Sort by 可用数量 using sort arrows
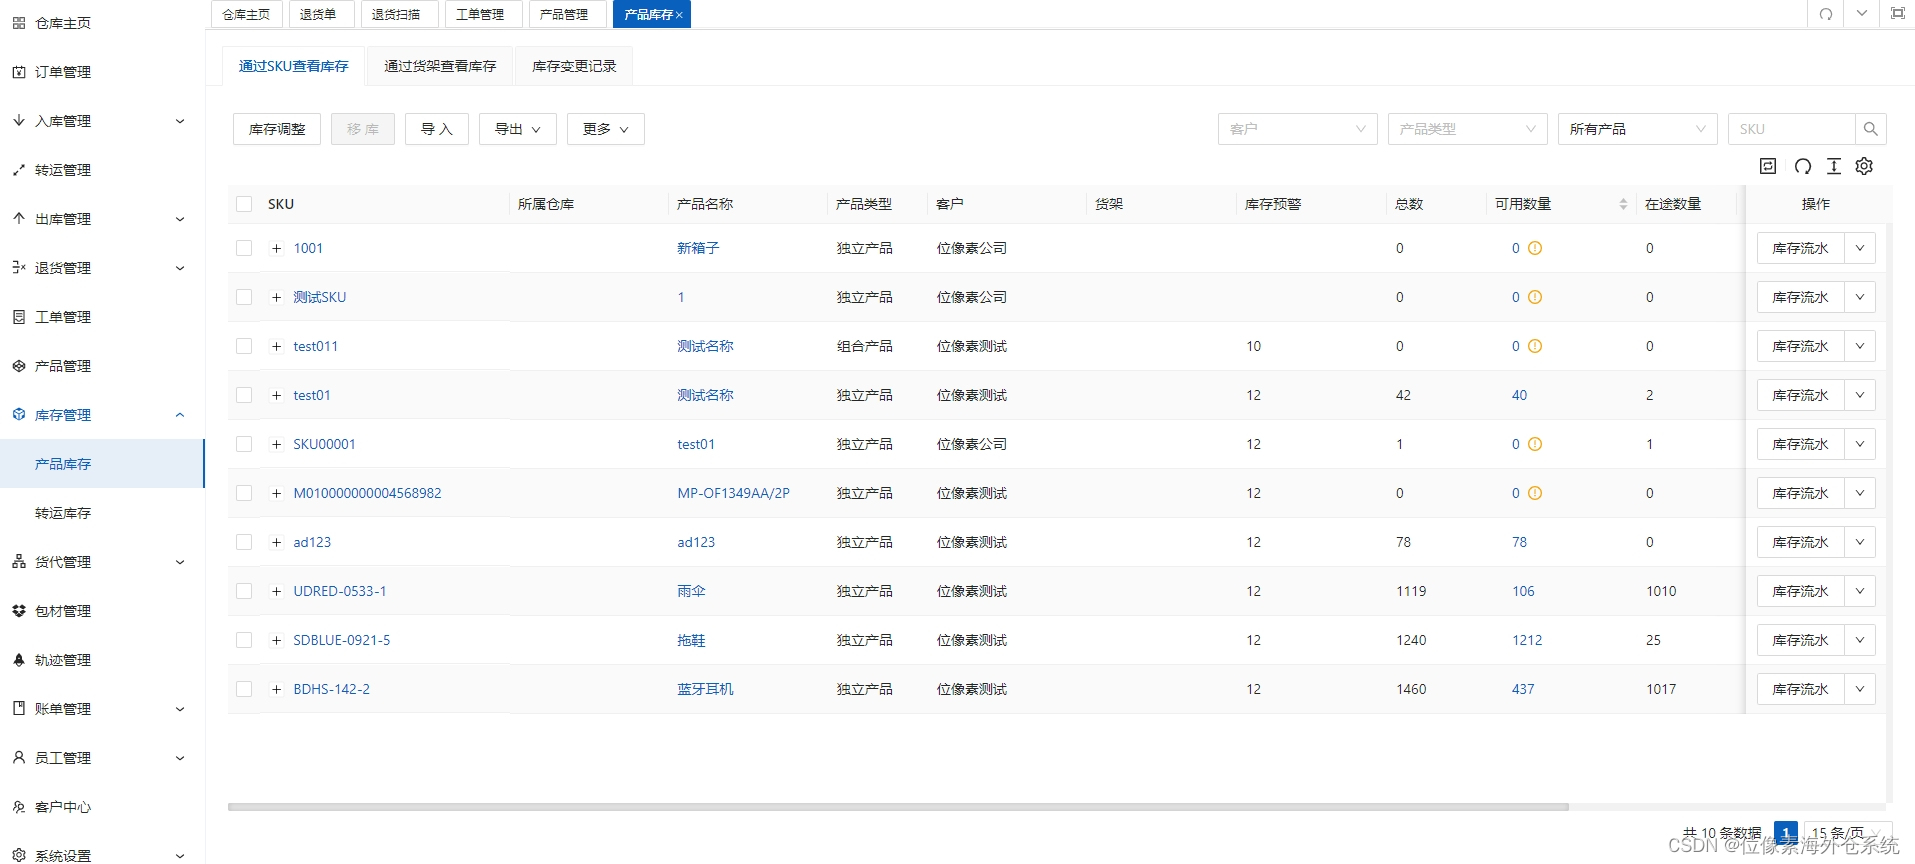Screen dimensions: 1915x864 point(1623,204)
